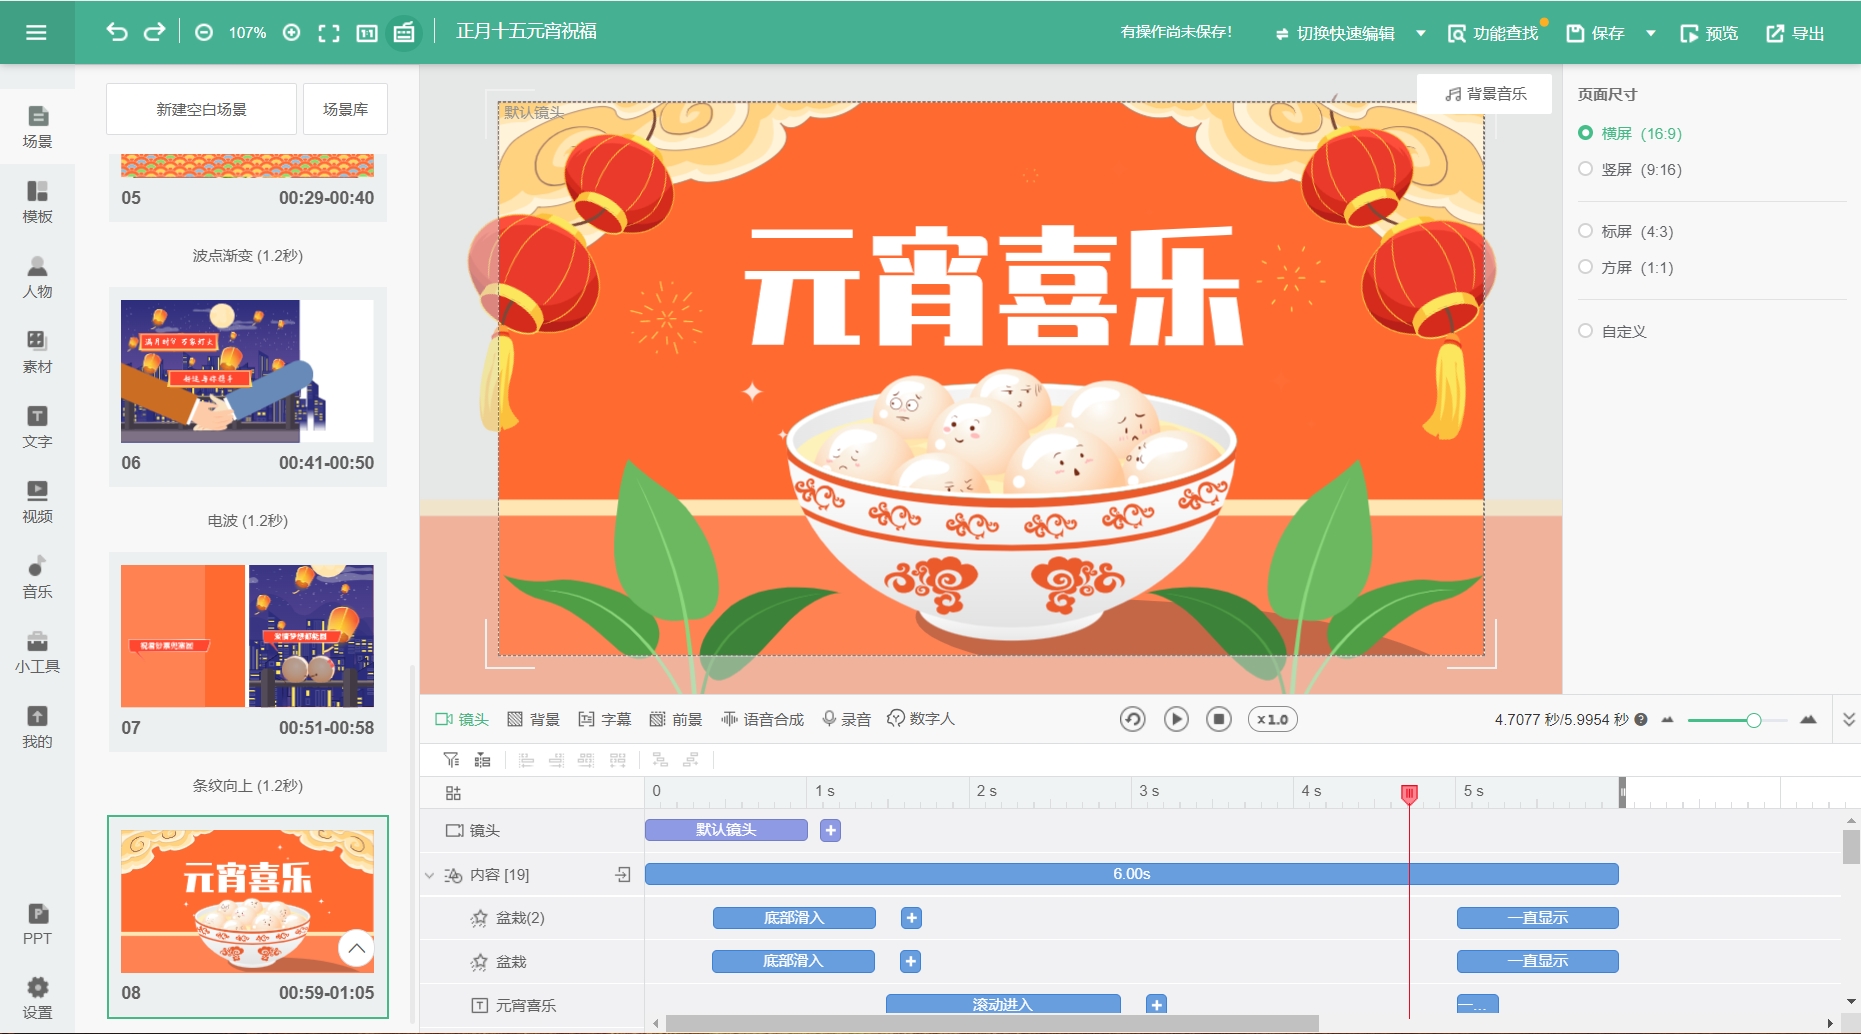This screenshot has width=1861, height=1034.
Task: Select 竖屏 (9:16) page size
Action: tap(1630, 169)
